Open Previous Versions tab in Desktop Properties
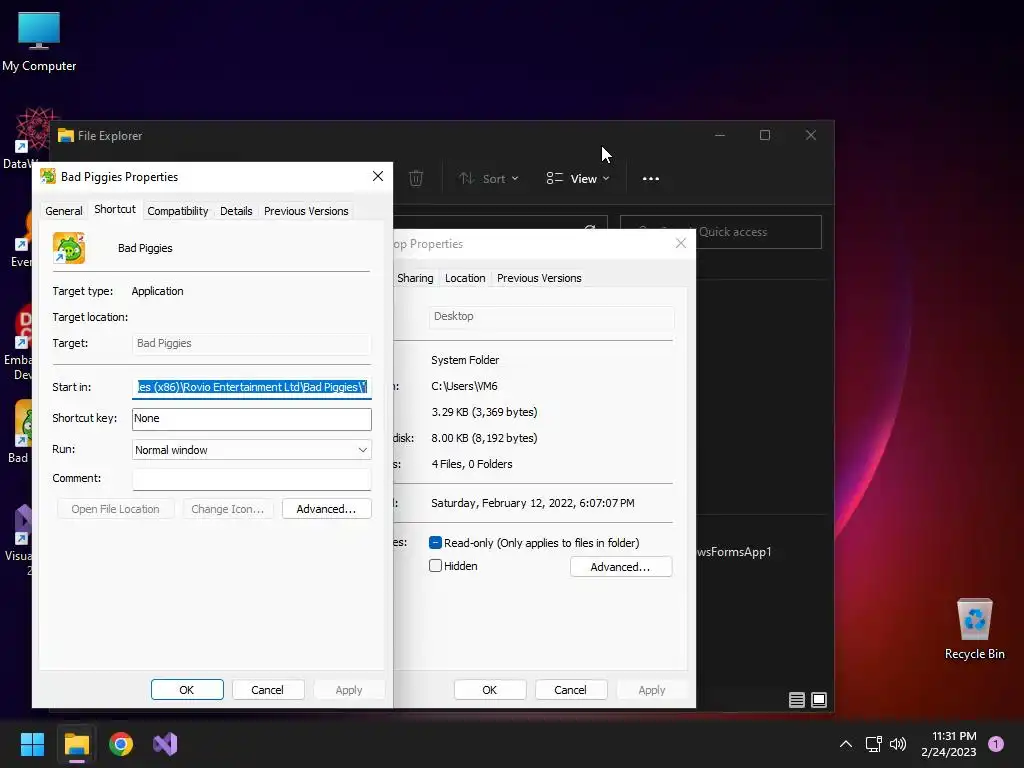 (x=539, y=278)
